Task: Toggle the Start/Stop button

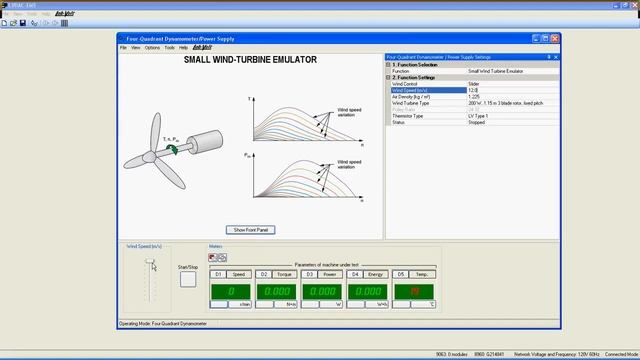Action: pos(188,280)
